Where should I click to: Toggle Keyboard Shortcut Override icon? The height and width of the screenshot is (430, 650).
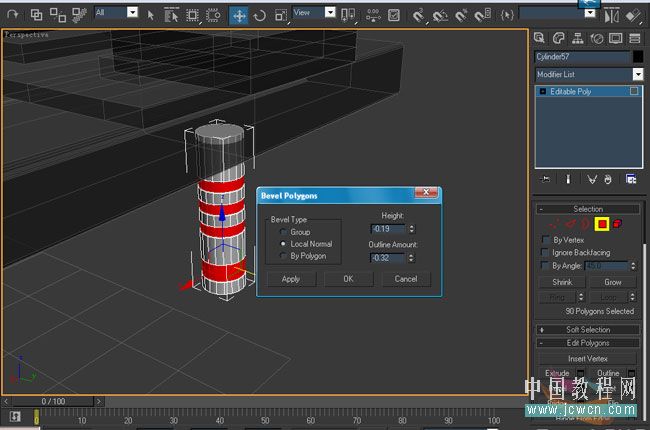(393, 15)
